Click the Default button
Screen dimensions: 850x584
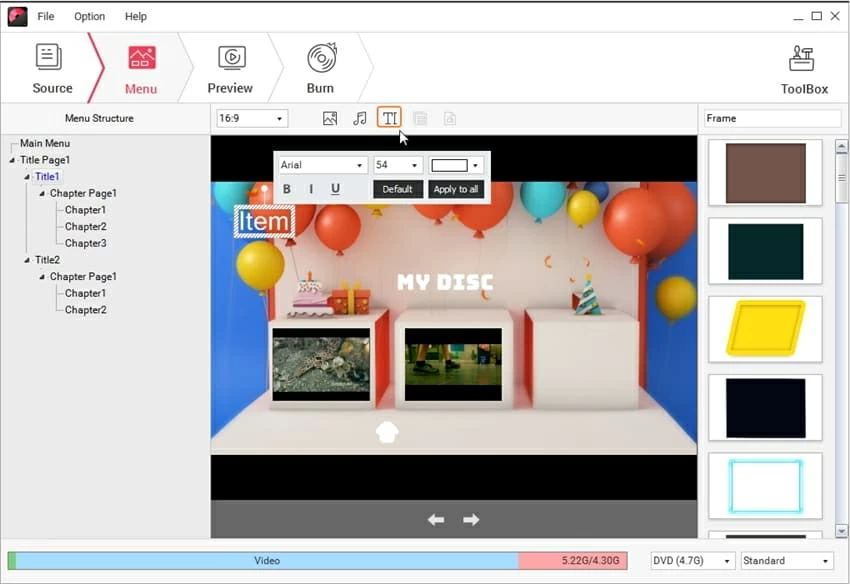pyautogui.click(x=397, y=189)
